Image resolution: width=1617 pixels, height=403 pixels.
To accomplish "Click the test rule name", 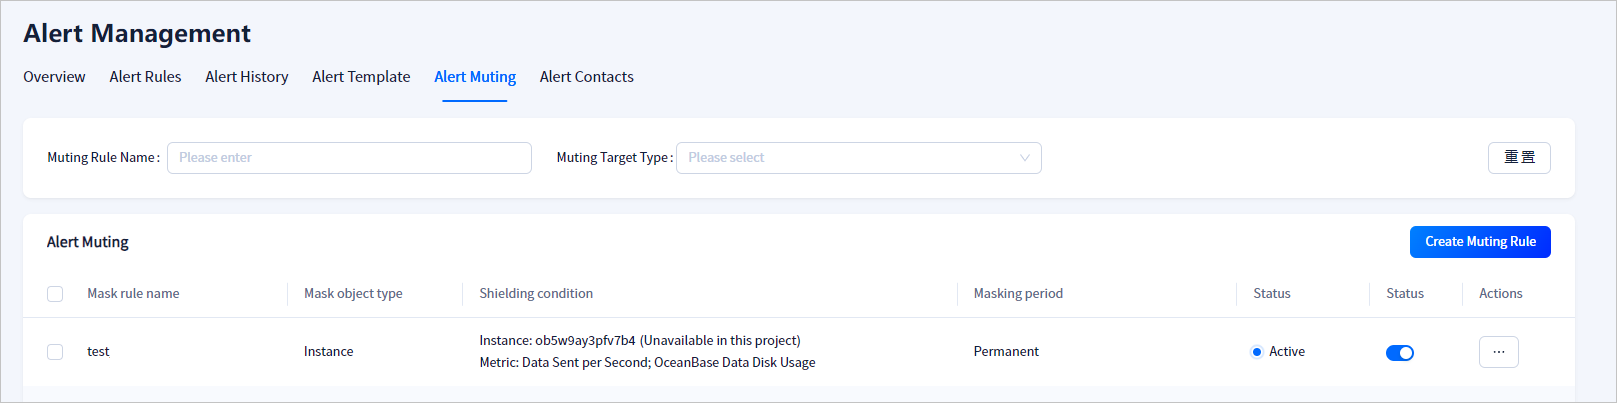I will click(98, 352).
